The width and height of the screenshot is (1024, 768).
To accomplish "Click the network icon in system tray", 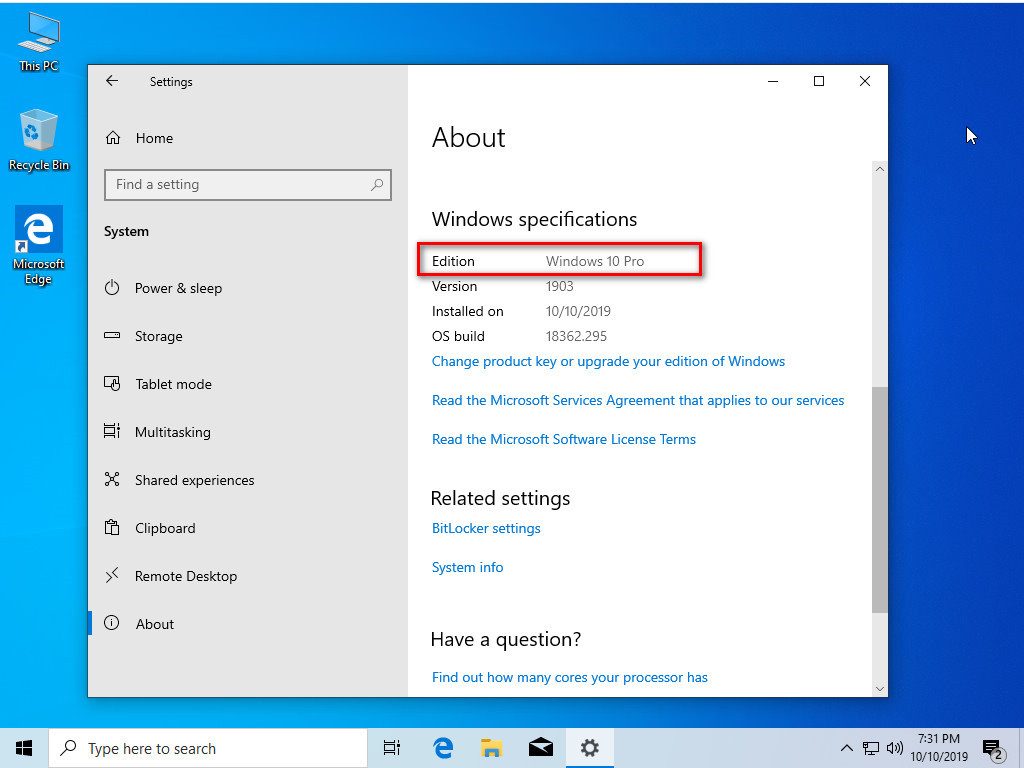I will click(871, 748).
